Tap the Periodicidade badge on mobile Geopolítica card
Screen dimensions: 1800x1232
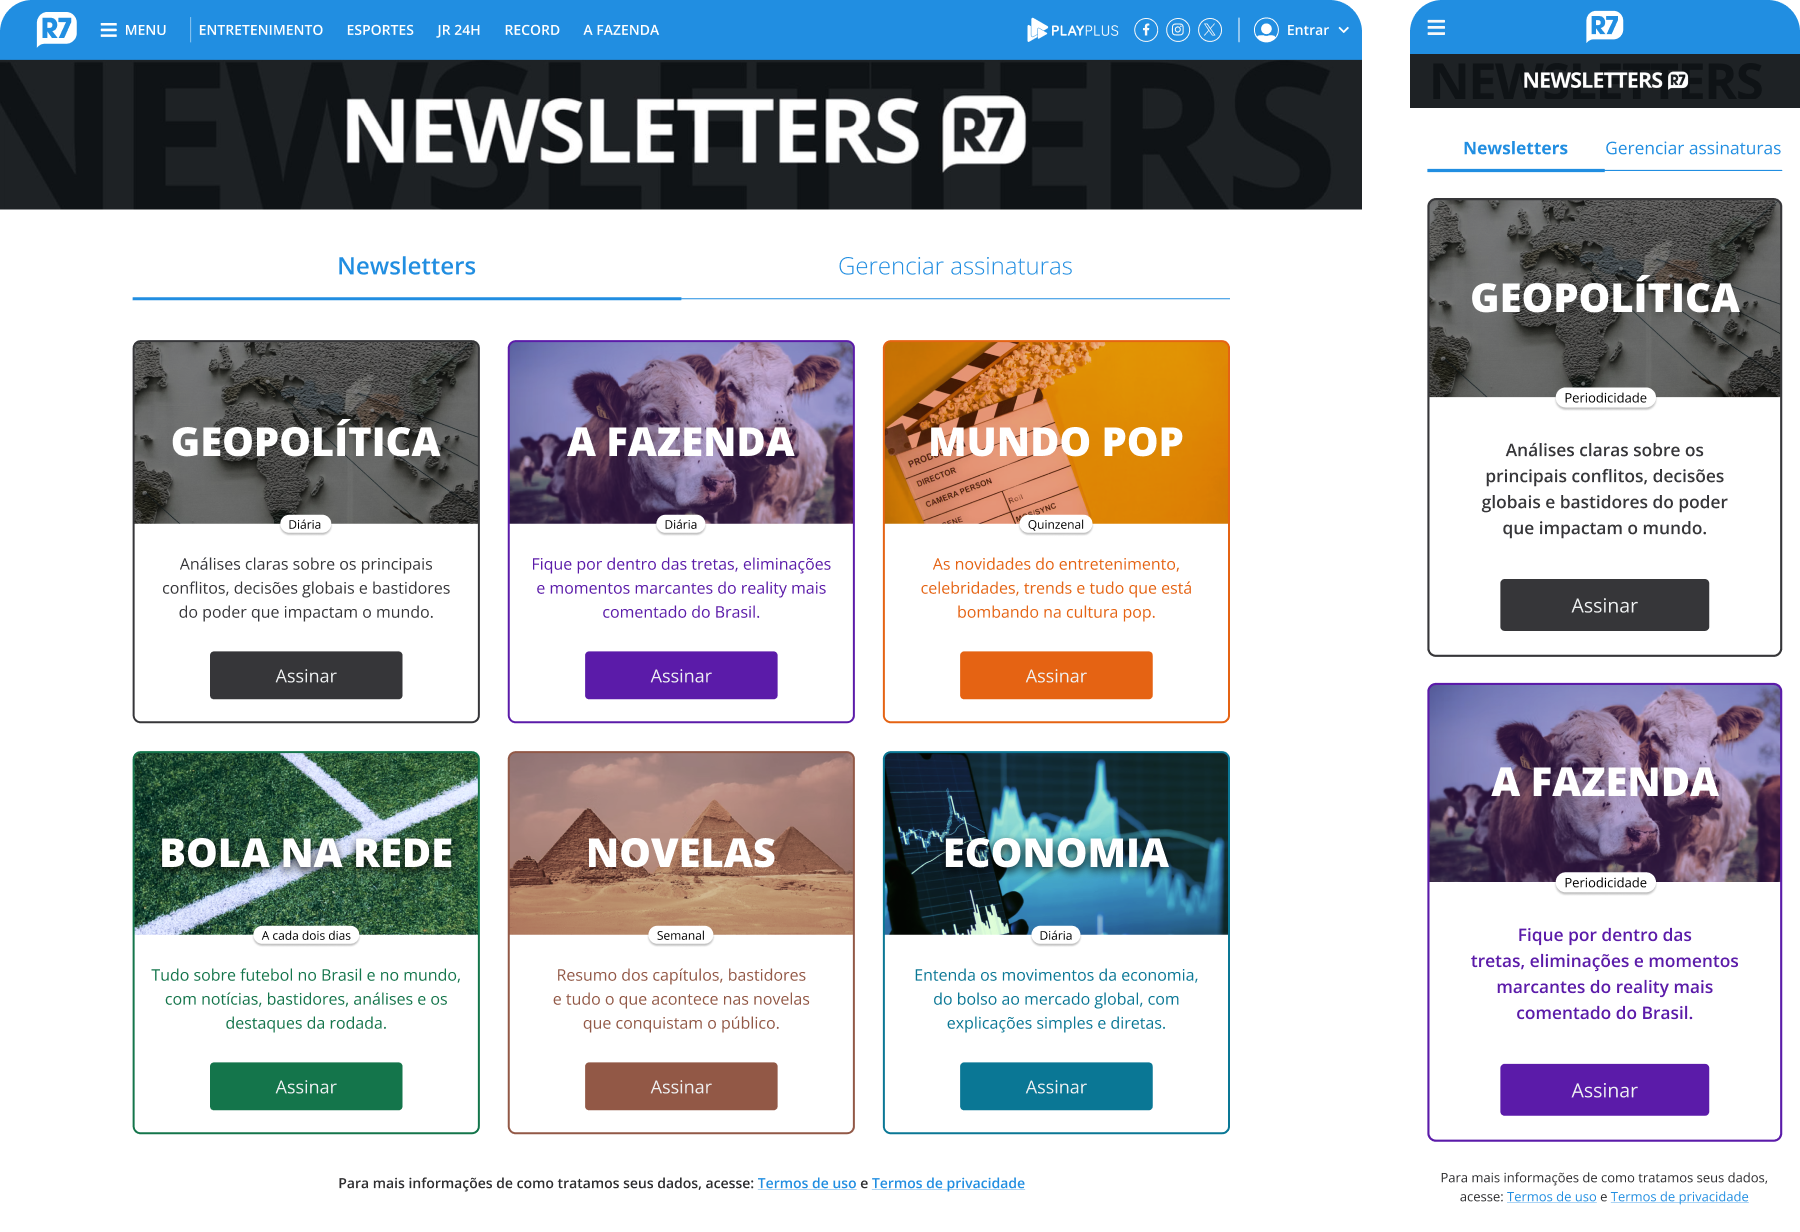[x=1605, y=398]
